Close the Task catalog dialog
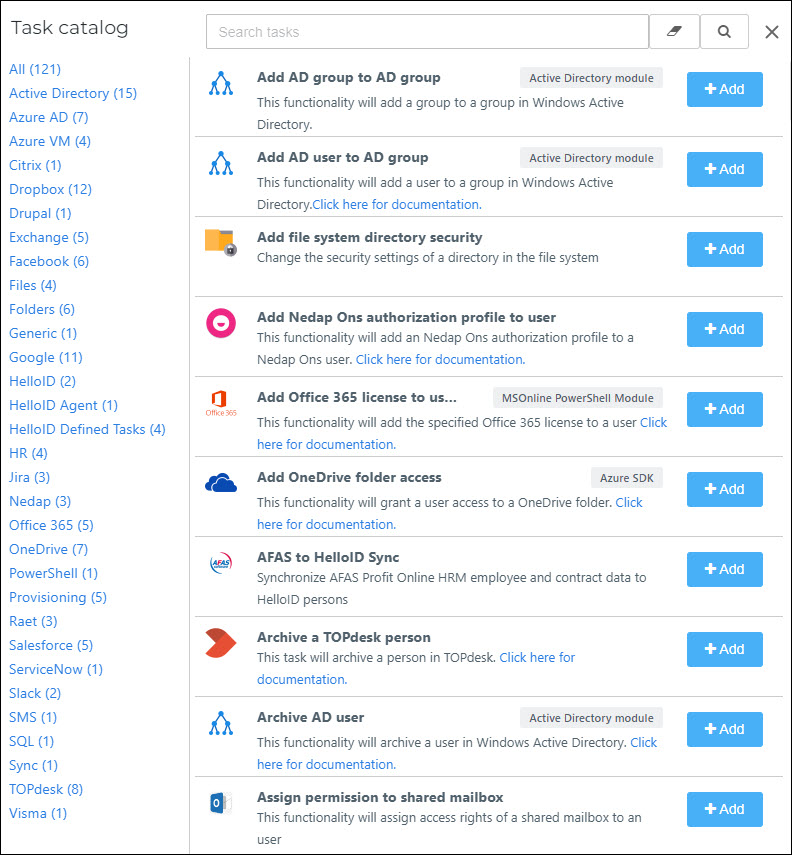This screenshot has width=792, height=855. click(771, 32)
